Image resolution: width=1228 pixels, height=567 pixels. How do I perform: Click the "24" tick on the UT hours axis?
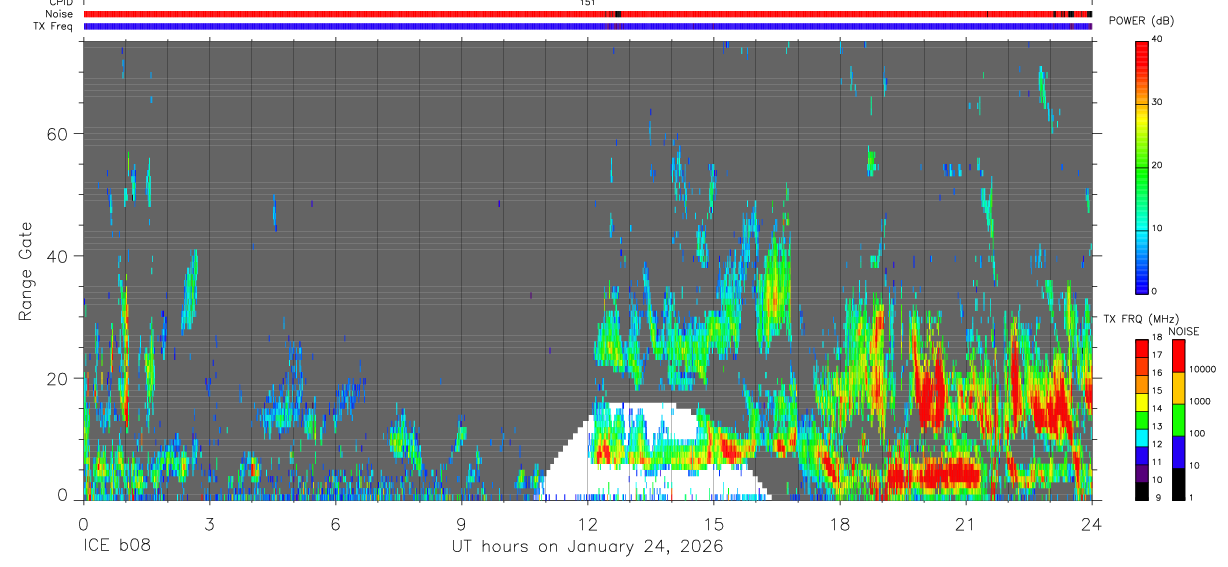click(x=1091, y=523)
